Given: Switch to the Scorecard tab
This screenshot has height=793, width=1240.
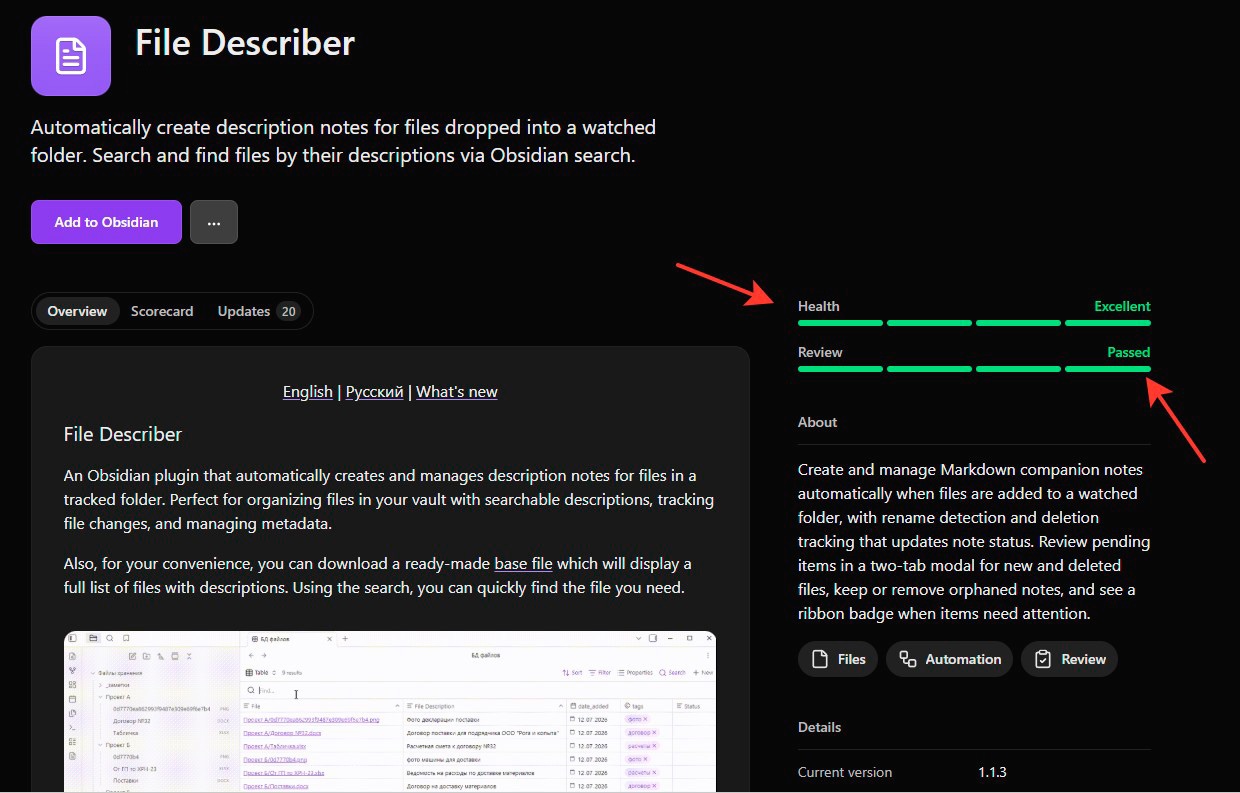Looking at the screenshot, I should point(162,311).
